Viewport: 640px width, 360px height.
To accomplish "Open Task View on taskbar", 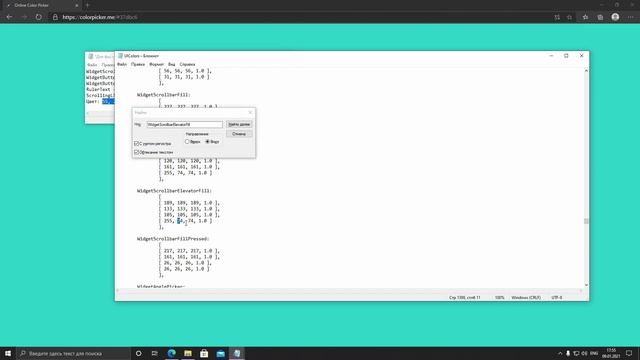I will pos(155,353).
